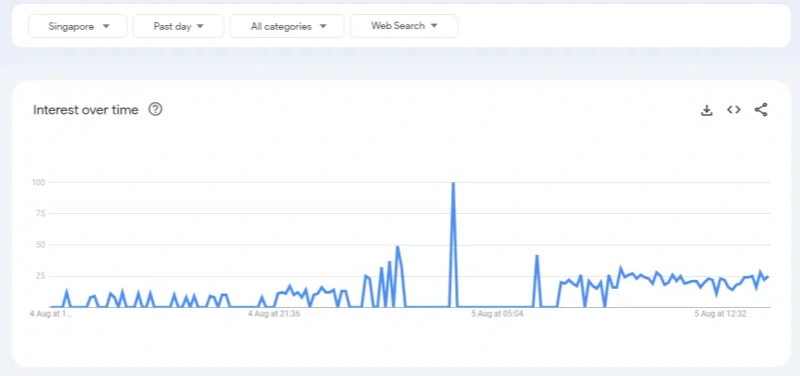800x376 pixels.
Task: Click the 50 y-axis value
Action: point(41,245)
